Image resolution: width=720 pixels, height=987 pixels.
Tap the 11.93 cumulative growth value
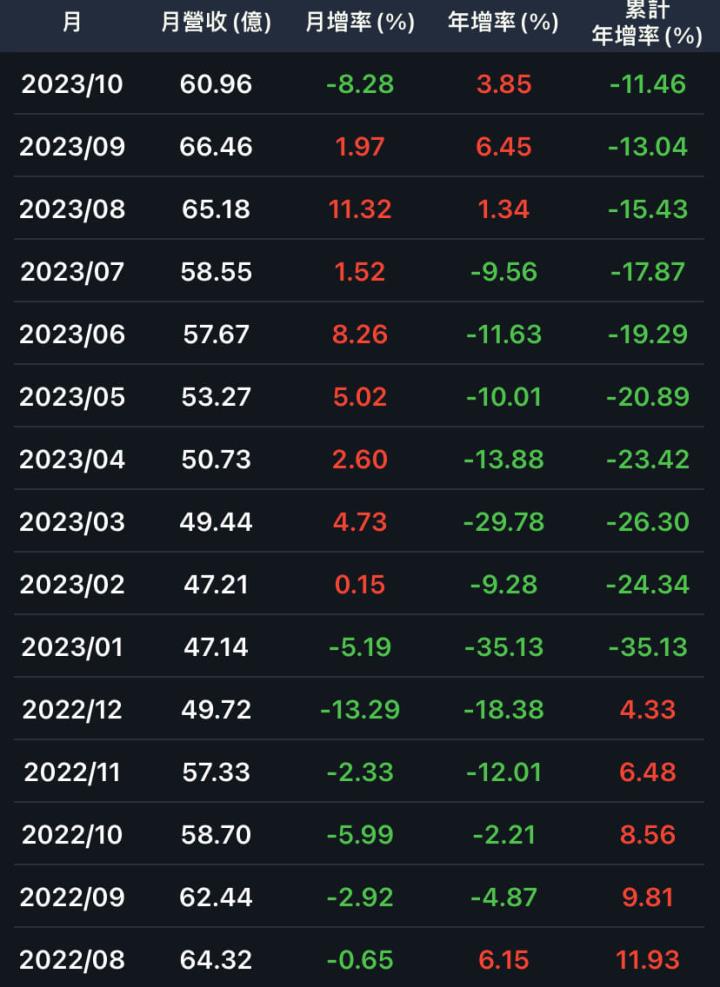click(x=647, y=960)
